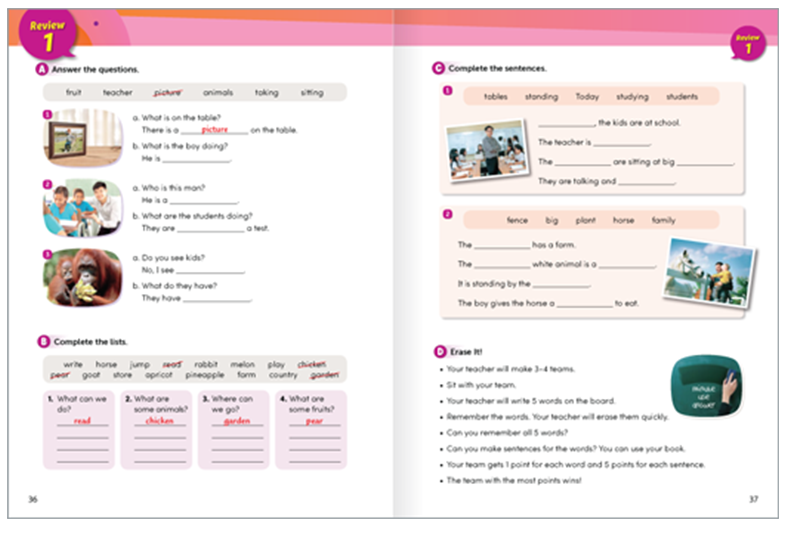The height and width of the screenshot is (533, 786).
Task: Click the word 'fruit' in section A word bank
Action: click(x=74, y=92)
